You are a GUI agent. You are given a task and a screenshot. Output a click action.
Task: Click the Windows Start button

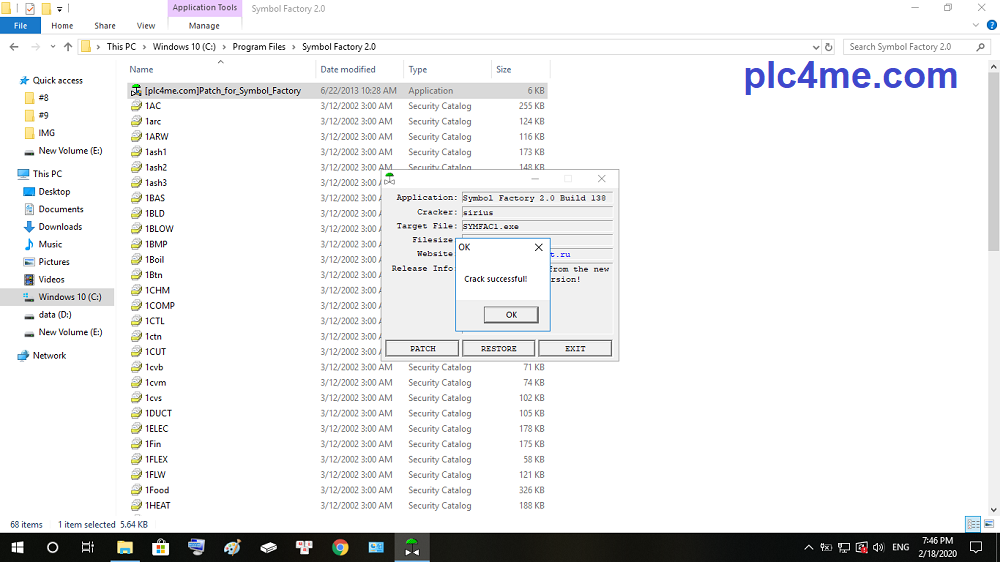17,547
